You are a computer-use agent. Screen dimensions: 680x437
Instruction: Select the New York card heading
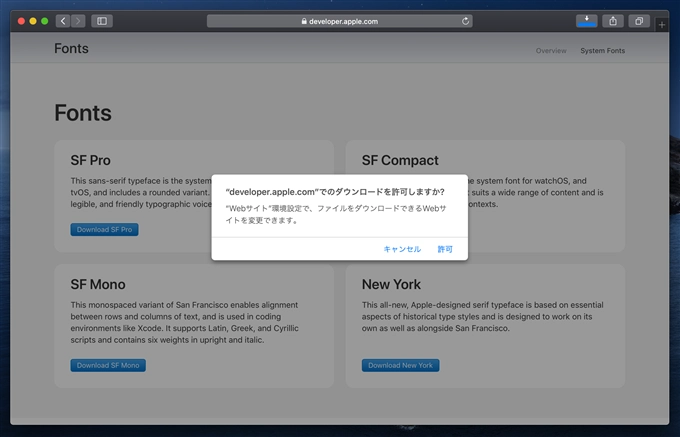point(391,284)
